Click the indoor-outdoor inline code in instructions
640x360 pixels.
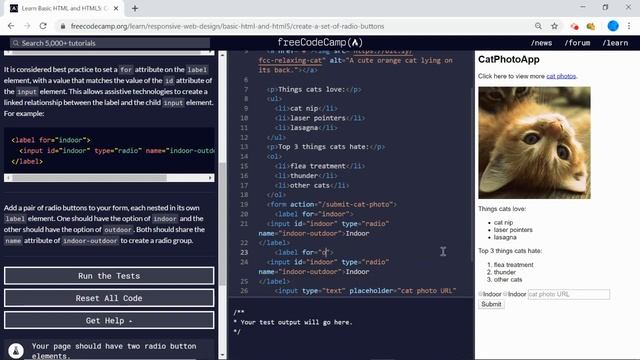tap(90, 241)
